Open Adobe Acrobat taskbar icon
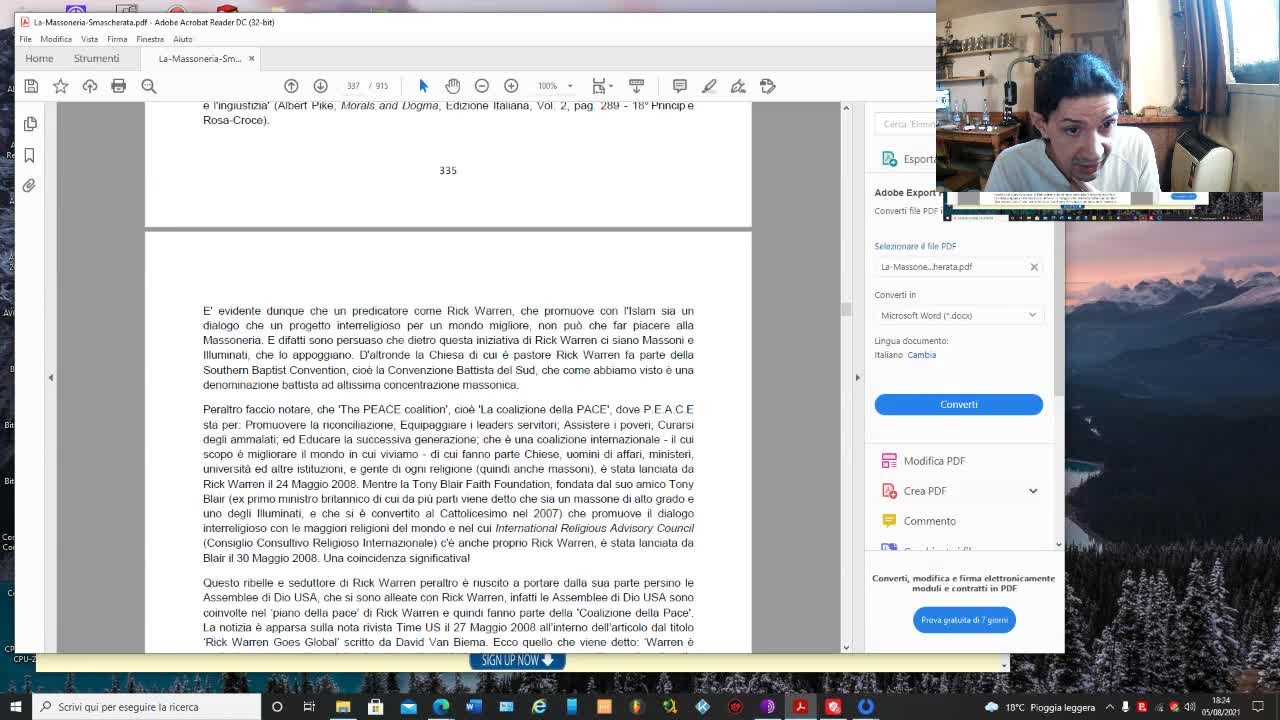 801,707
